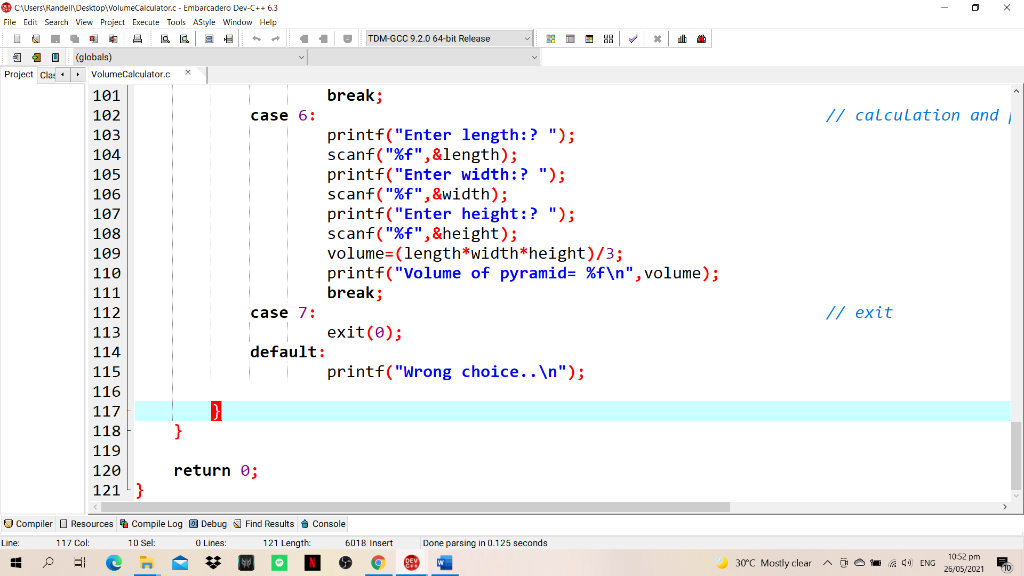Viewport: 1024px width, 576px height.
Task: Open the profiling analysis chart icon
Action: coord(680,39)
